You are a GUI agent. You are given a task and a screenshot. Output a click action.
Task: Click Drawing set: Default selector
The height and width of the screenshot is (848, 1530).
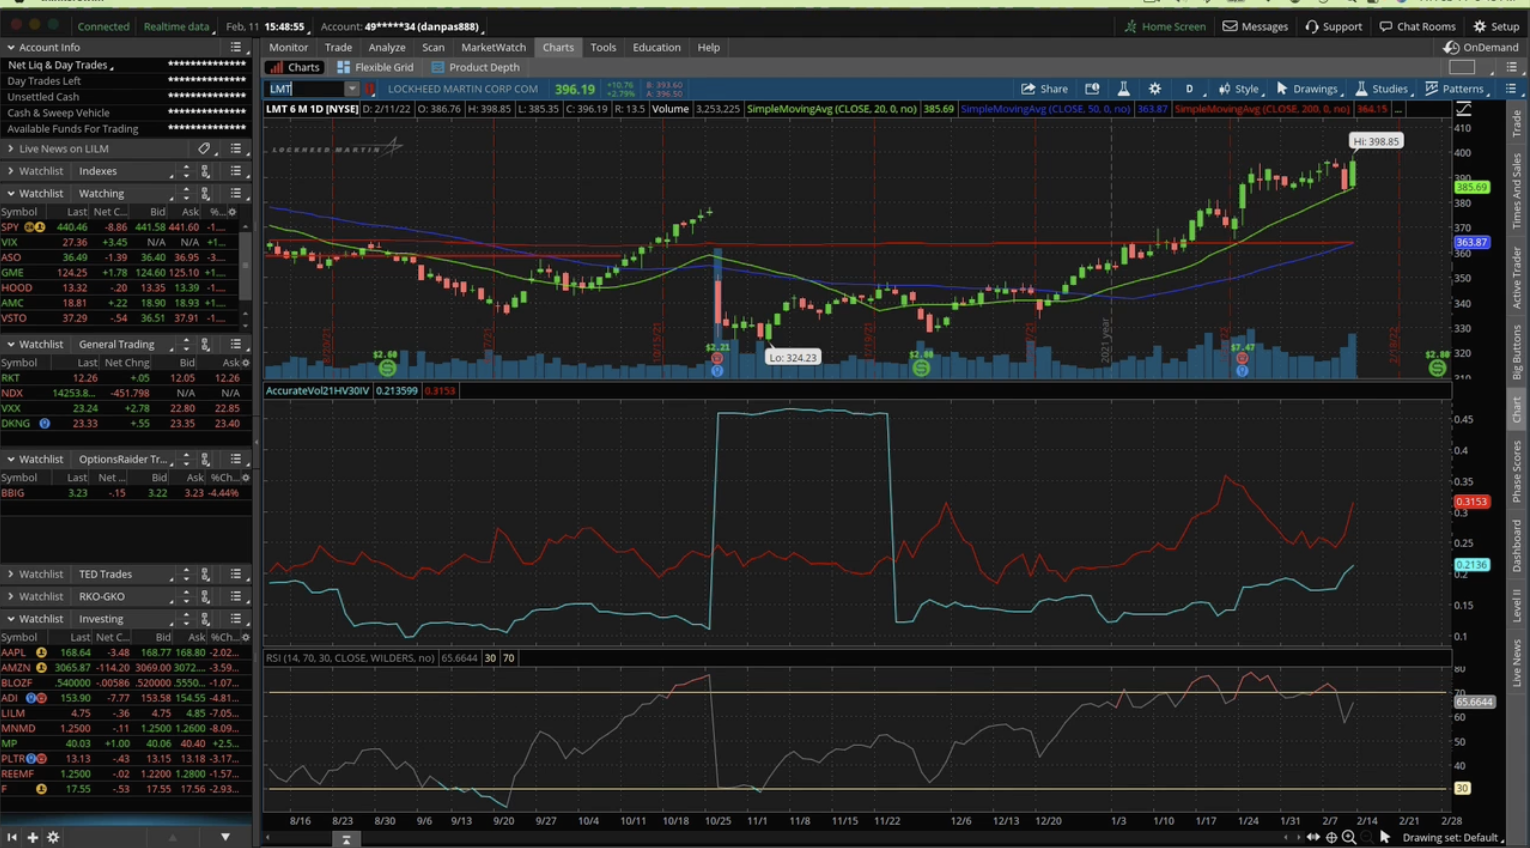[1452, 837]
